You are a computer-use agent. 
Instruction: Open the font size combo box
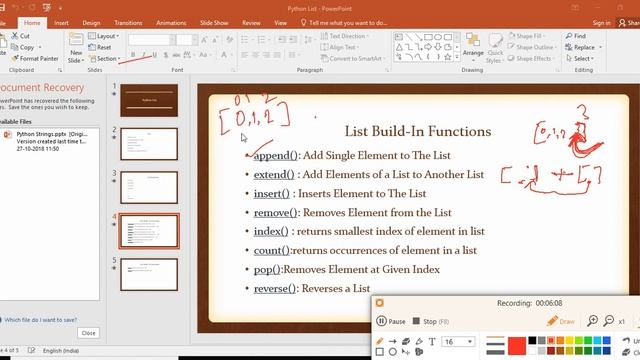187,40
